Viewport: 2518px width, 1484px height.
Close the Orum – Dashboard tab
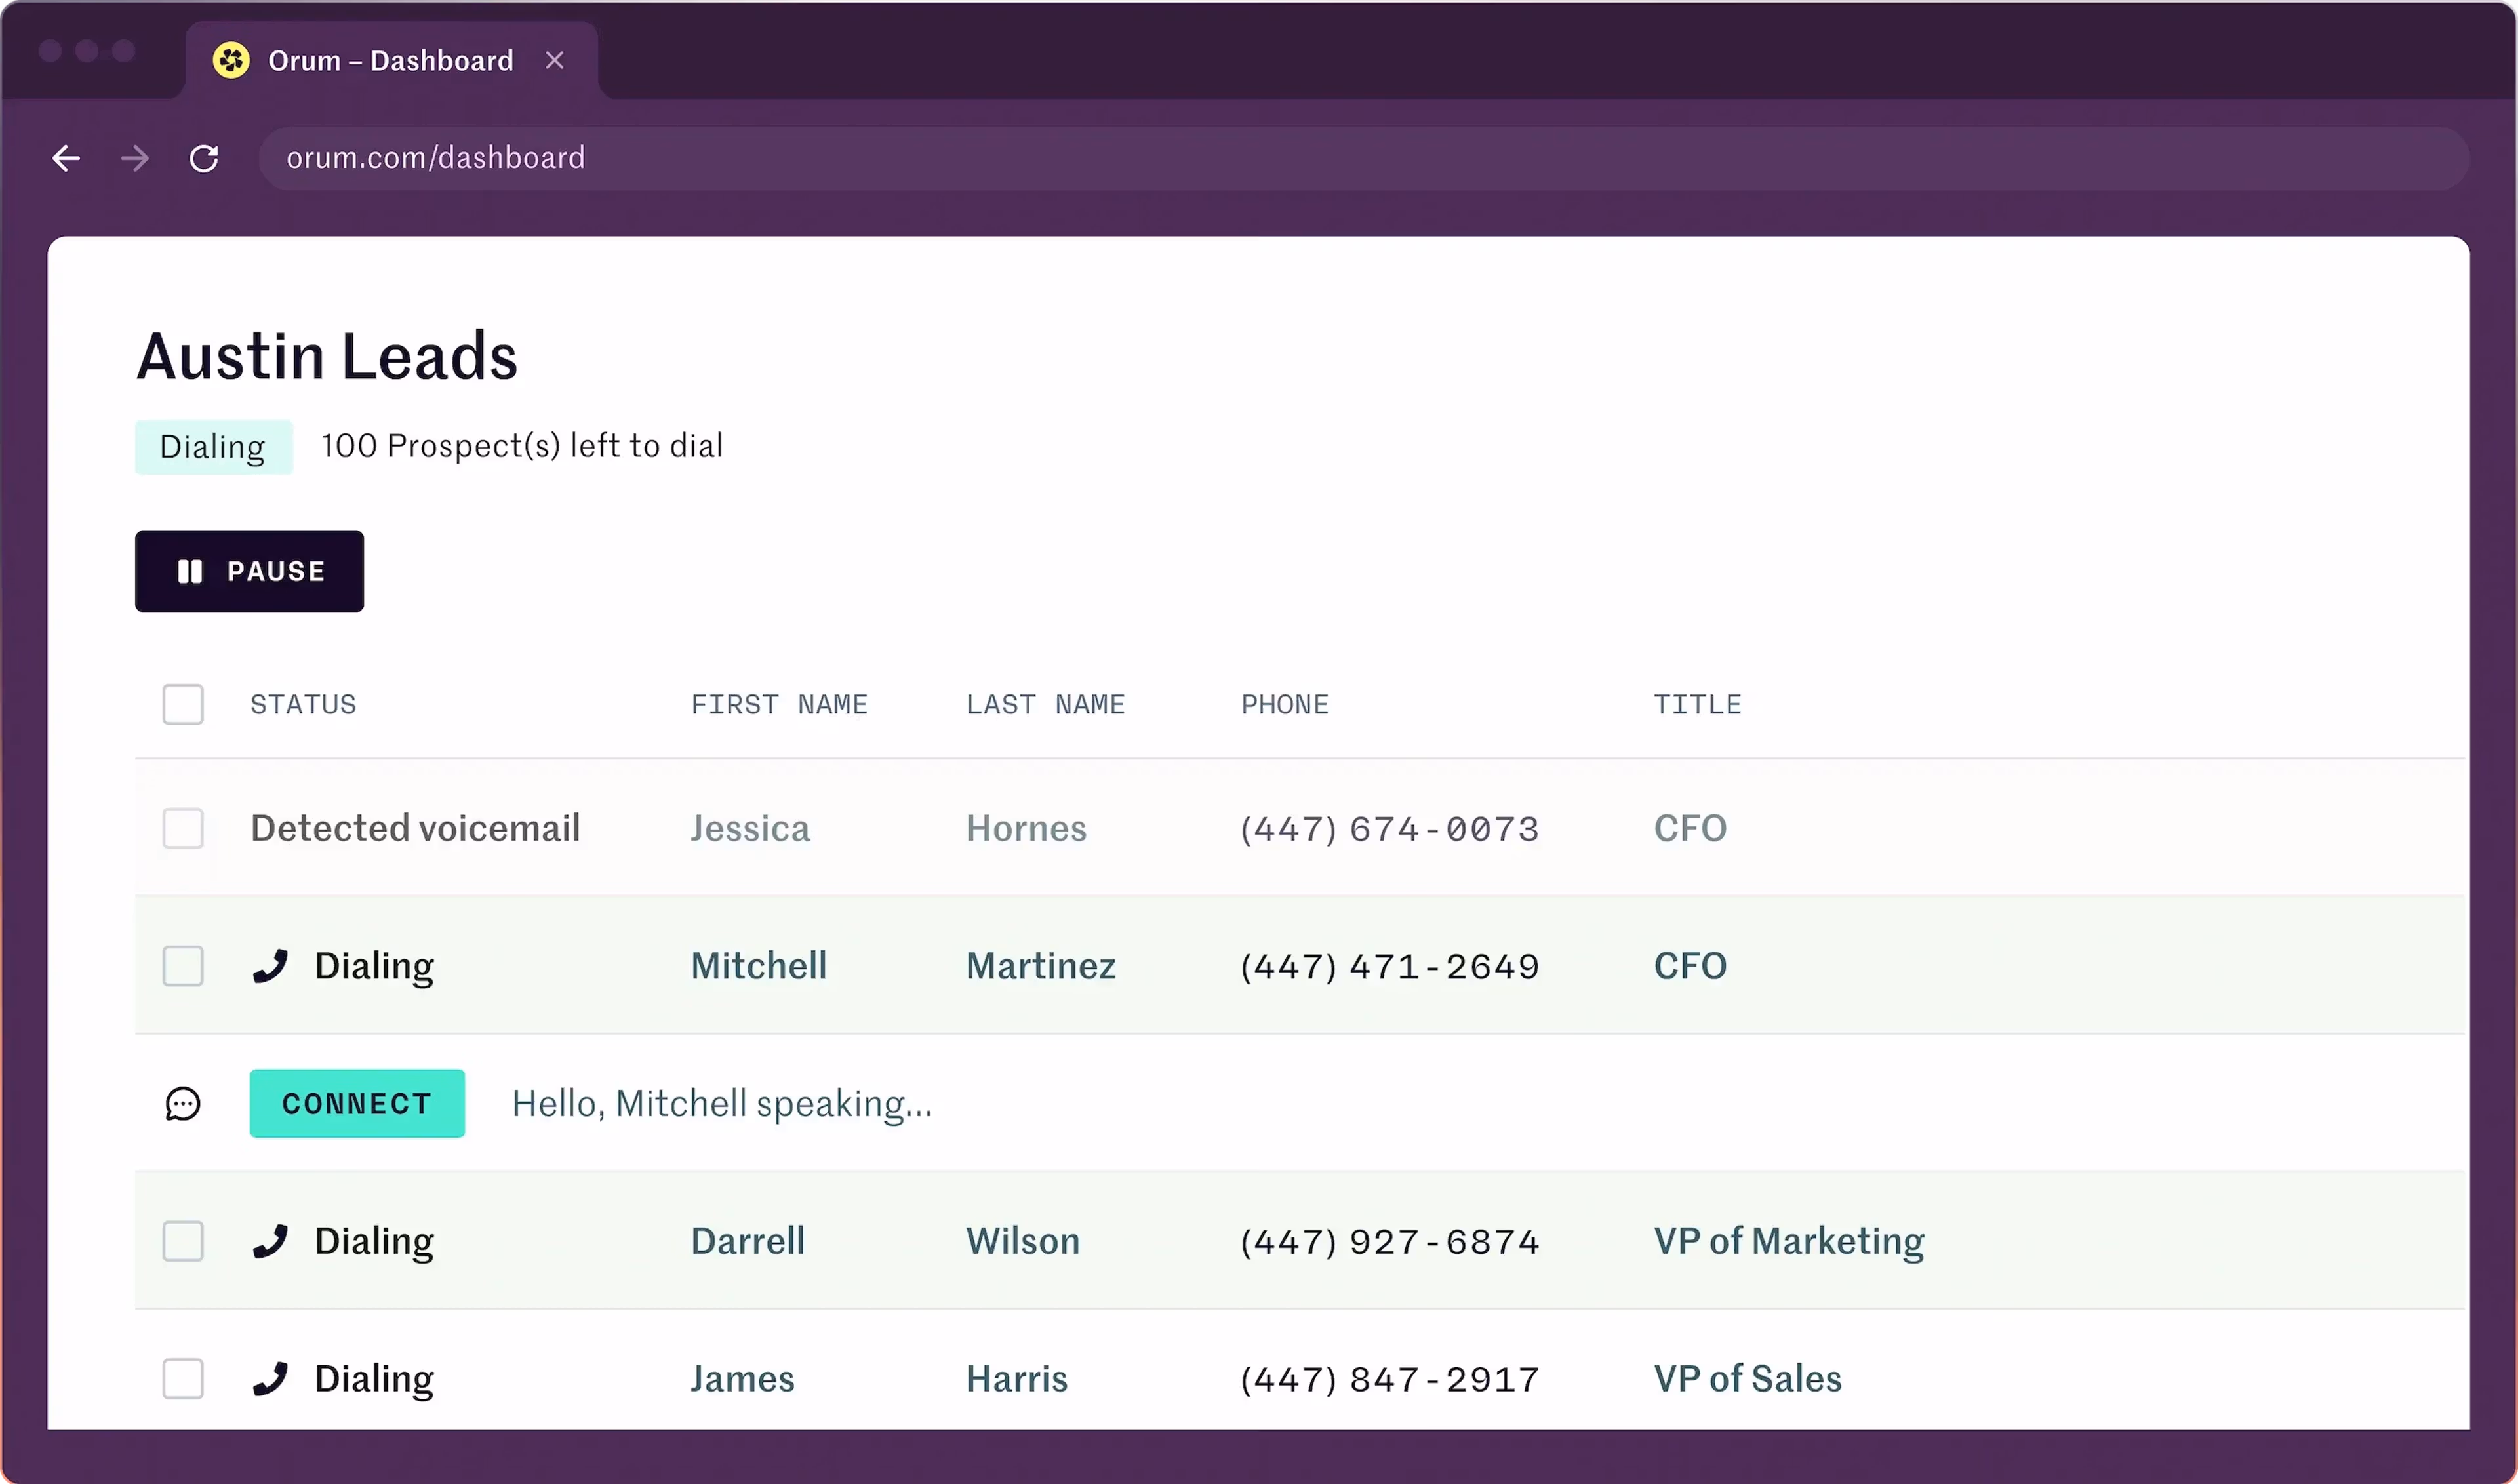click(x=555, y=60)
